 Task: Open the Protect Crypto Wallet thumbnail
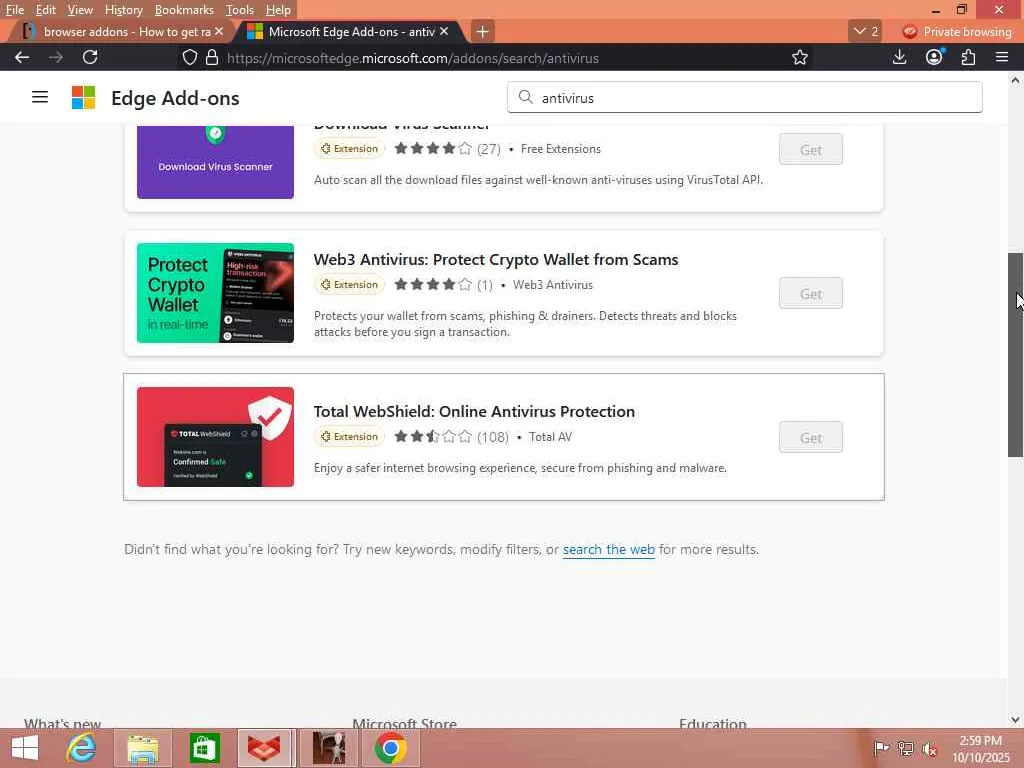point(215,293)
